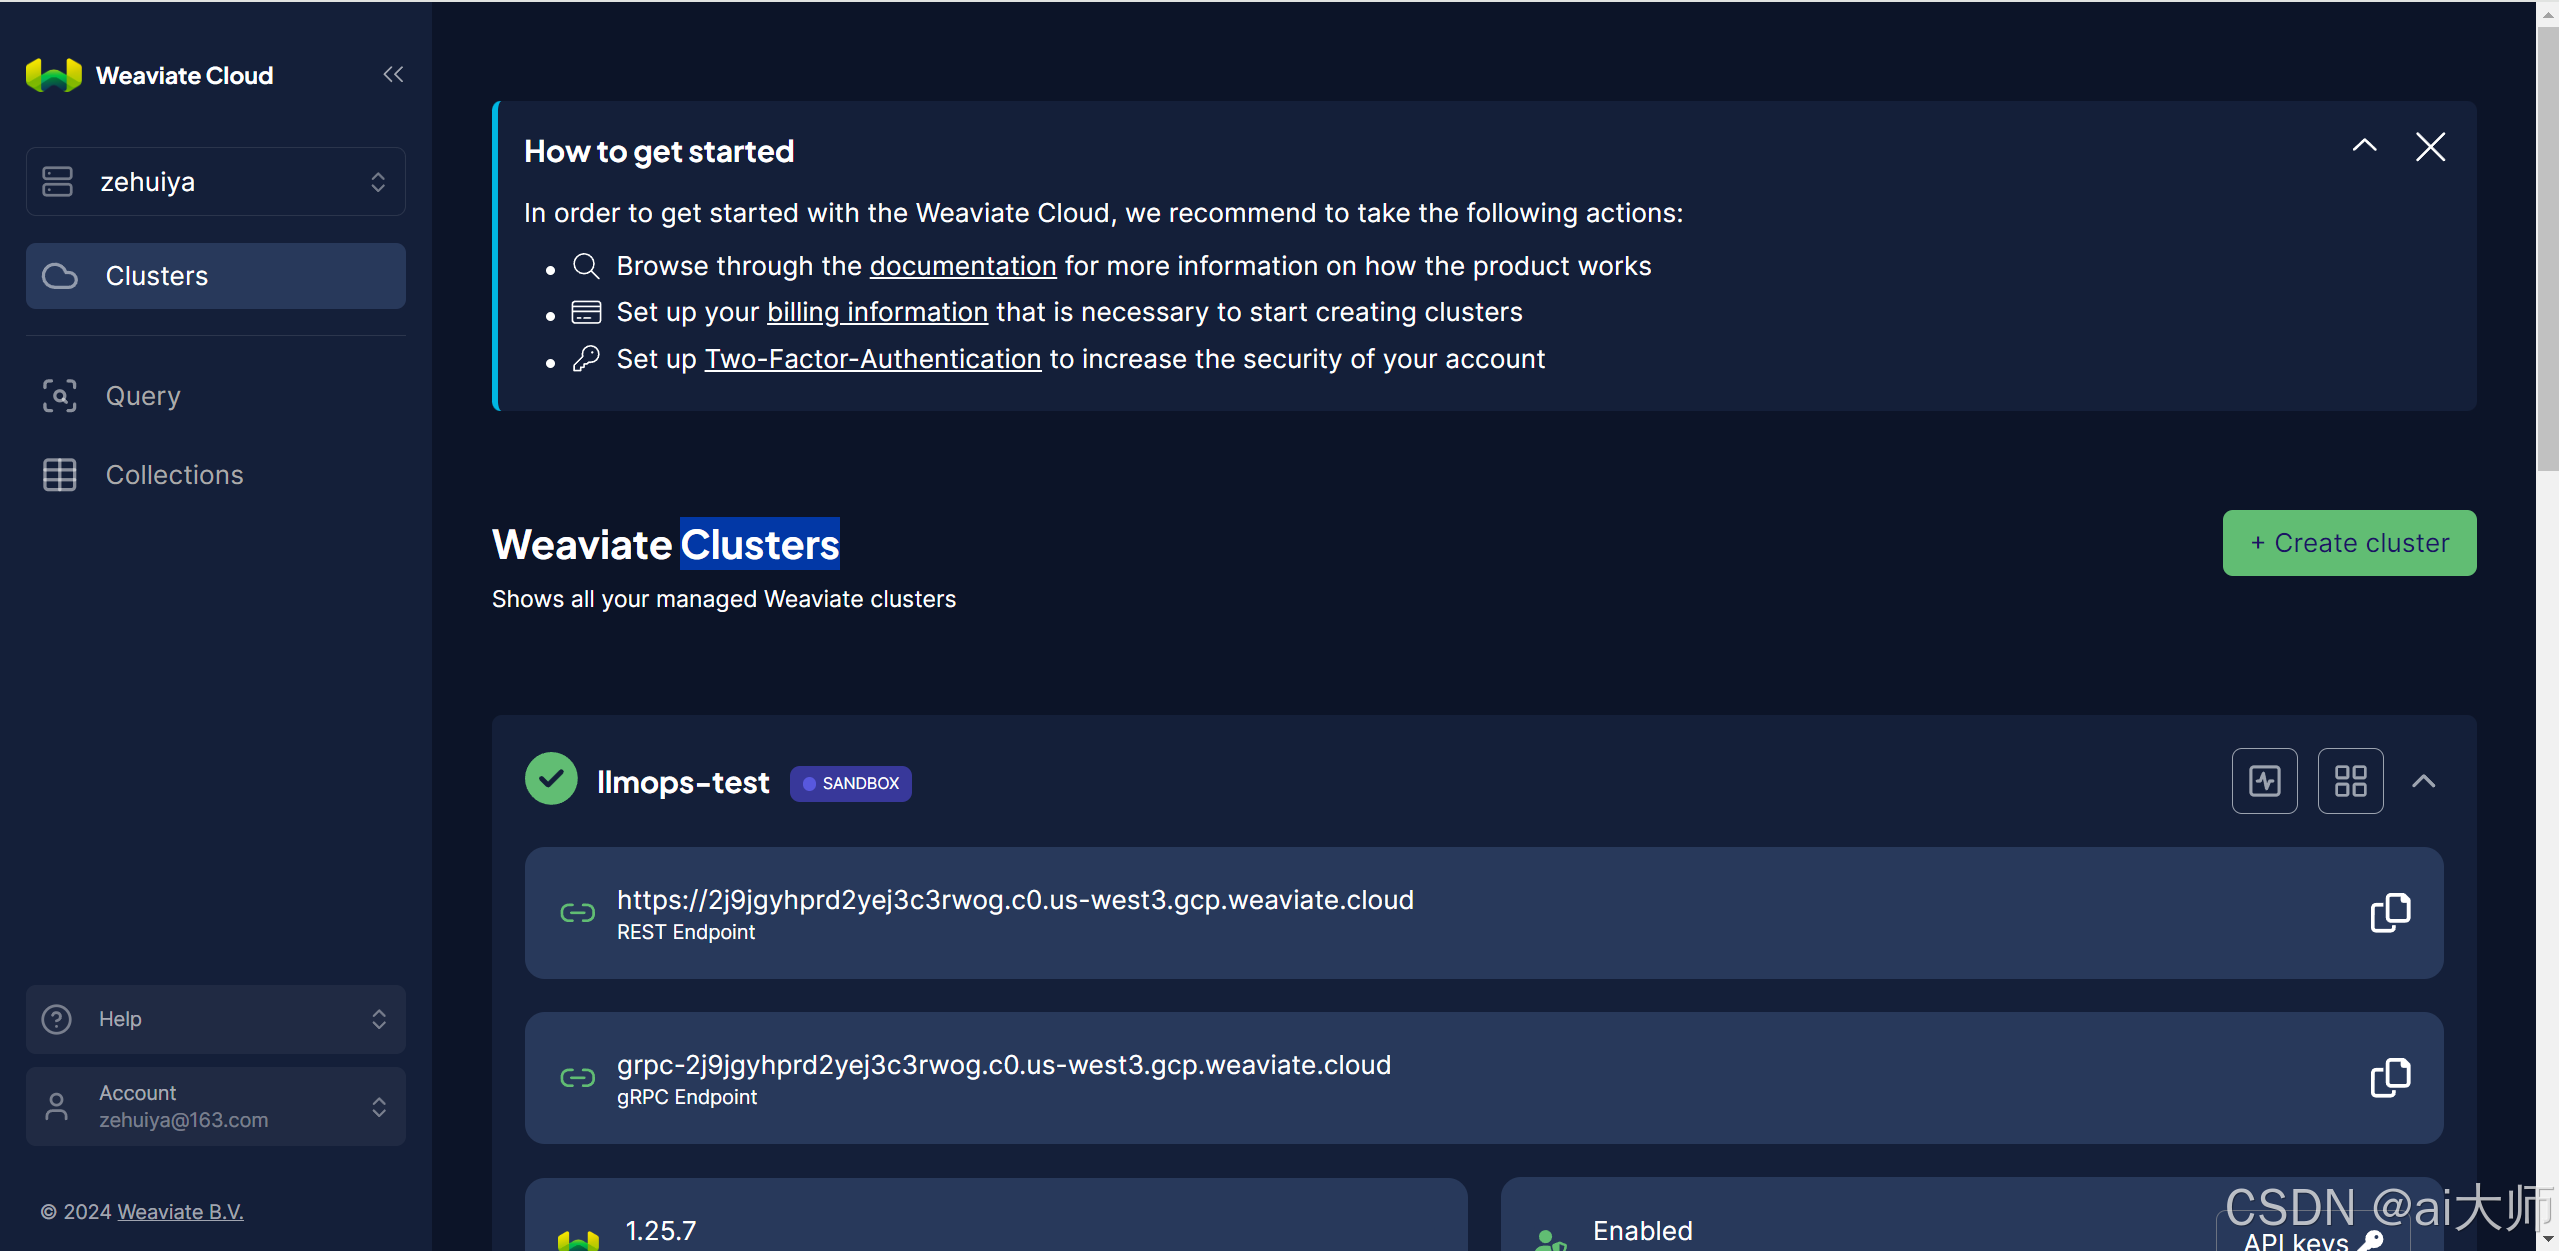Open the Account zehuiya@163.com dropdown
This screenshot has width=2559, height=1251.
216,1106
